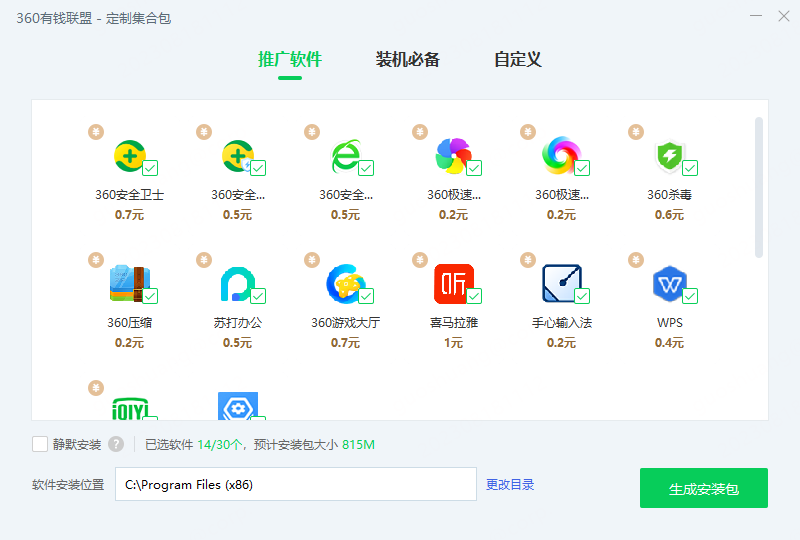
Task: Click the yuan coin badge above 手心输入法
Action: click(x=528, y=260)
